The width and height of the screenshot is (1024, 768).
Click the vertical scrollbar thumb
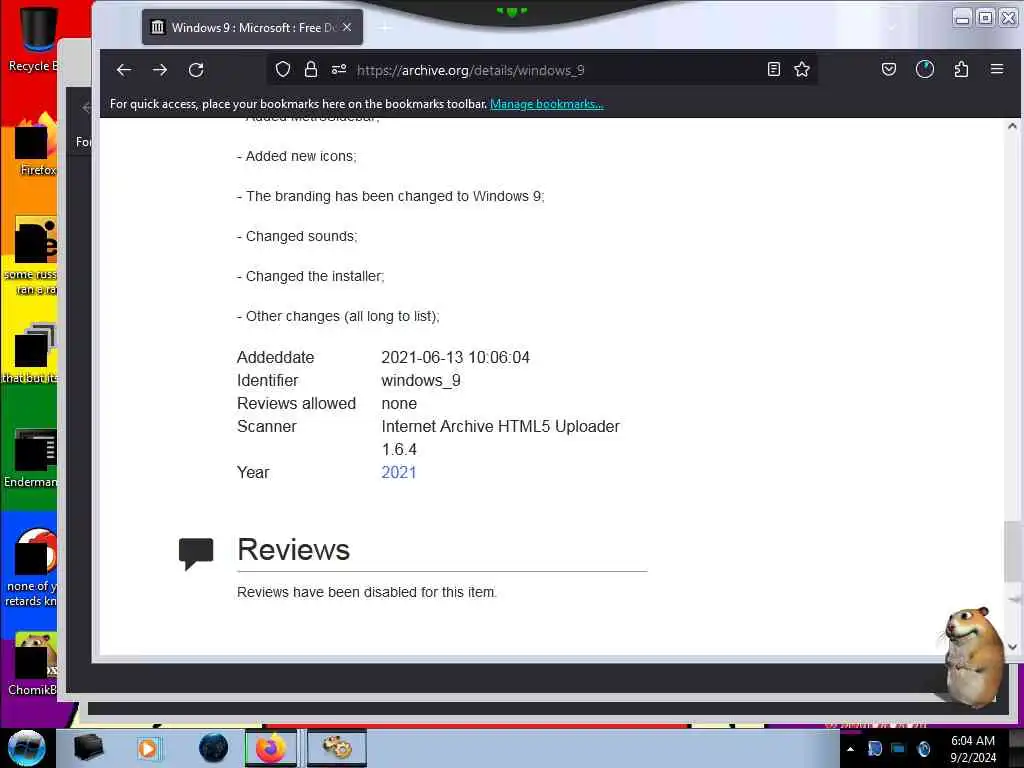tap(1012, 551)
